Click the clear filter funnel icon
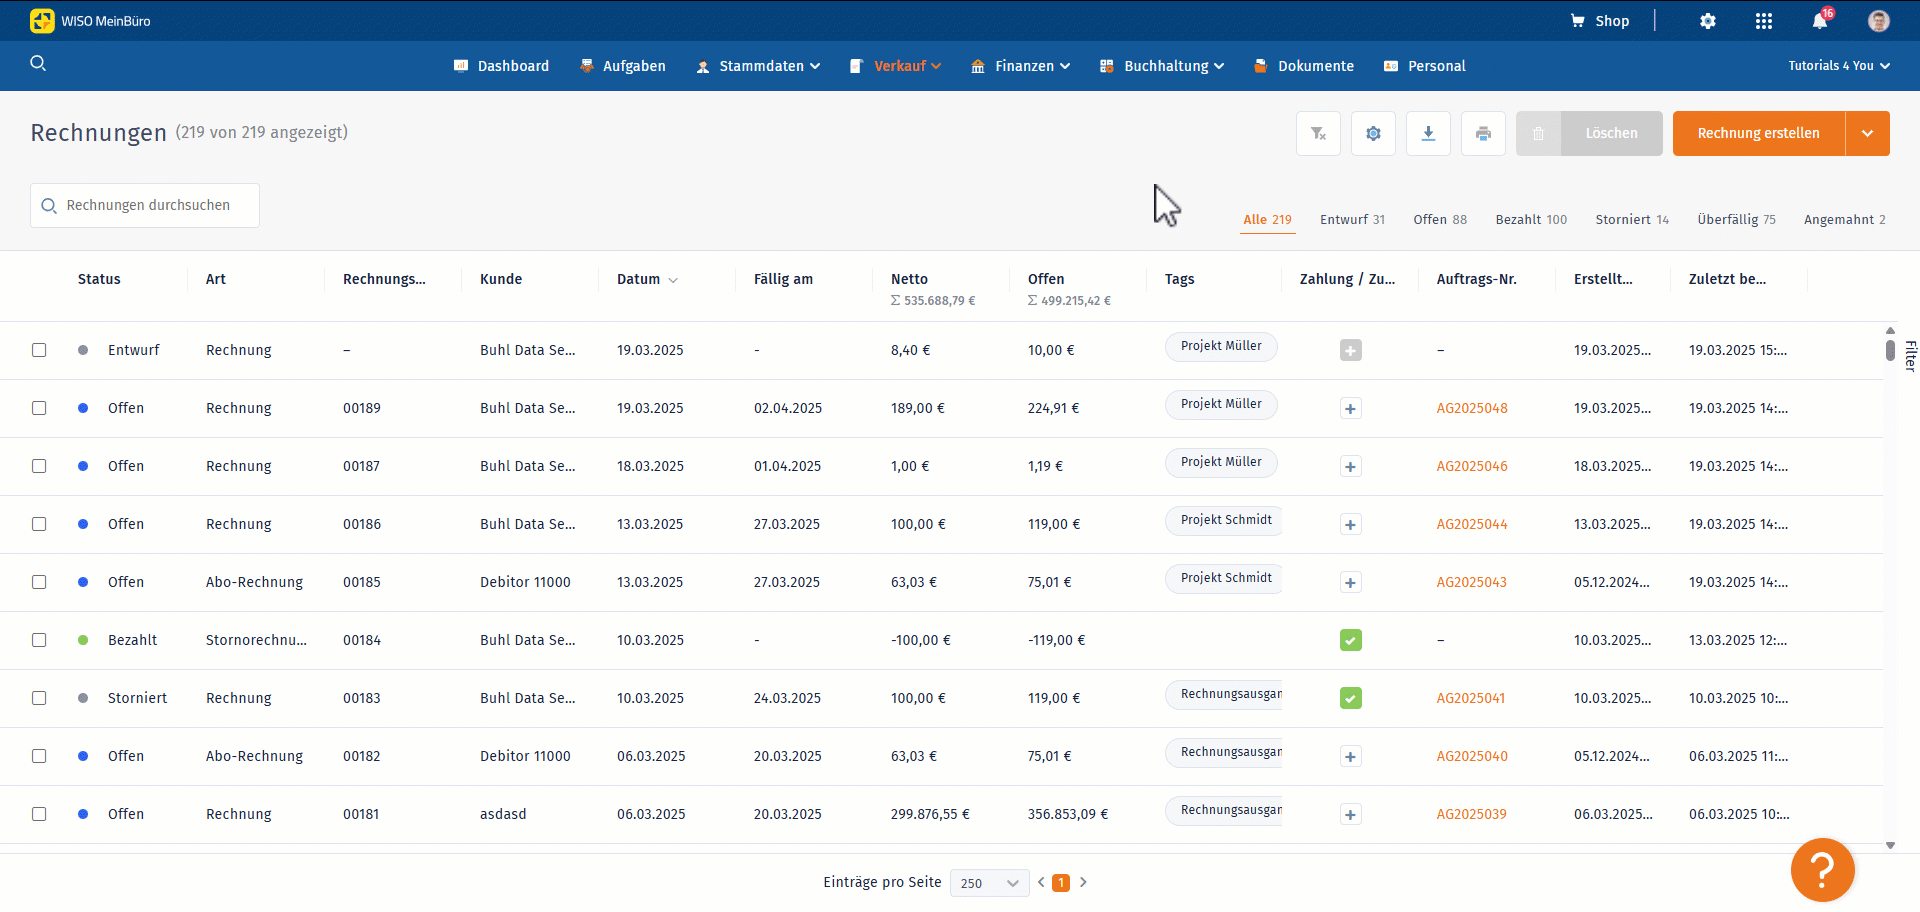 pyautogui.click(x=1318, y=133)
